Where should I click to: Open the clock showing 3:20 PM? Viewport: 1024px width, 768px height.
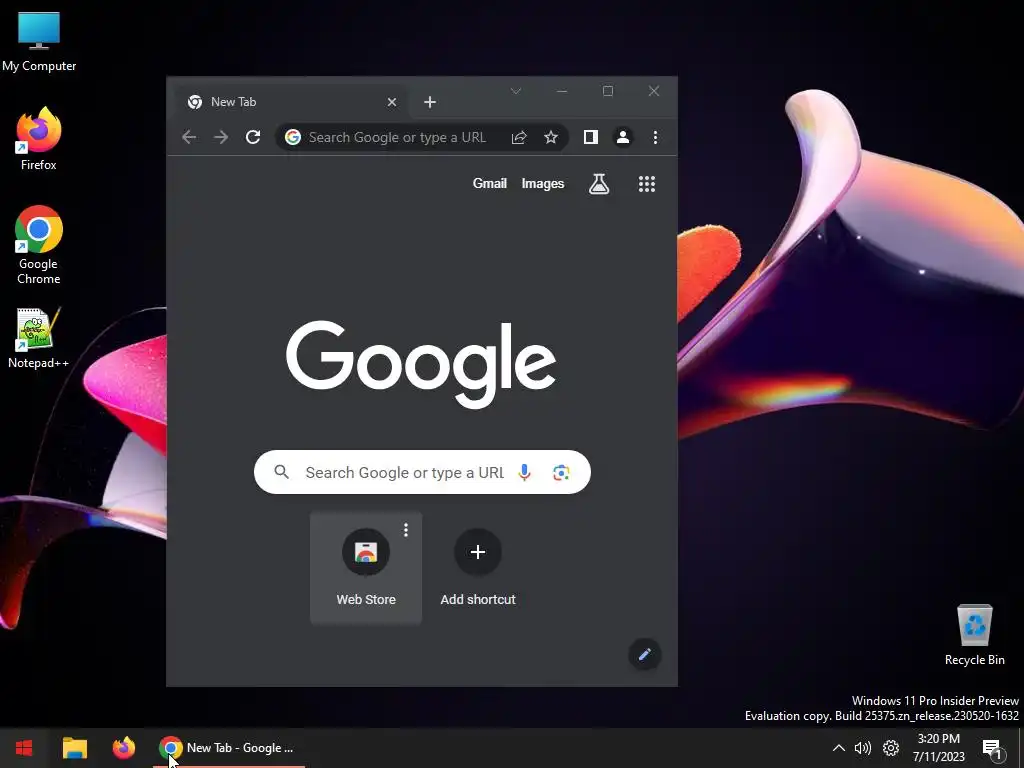pyautogui.click(x=938, y=748)
